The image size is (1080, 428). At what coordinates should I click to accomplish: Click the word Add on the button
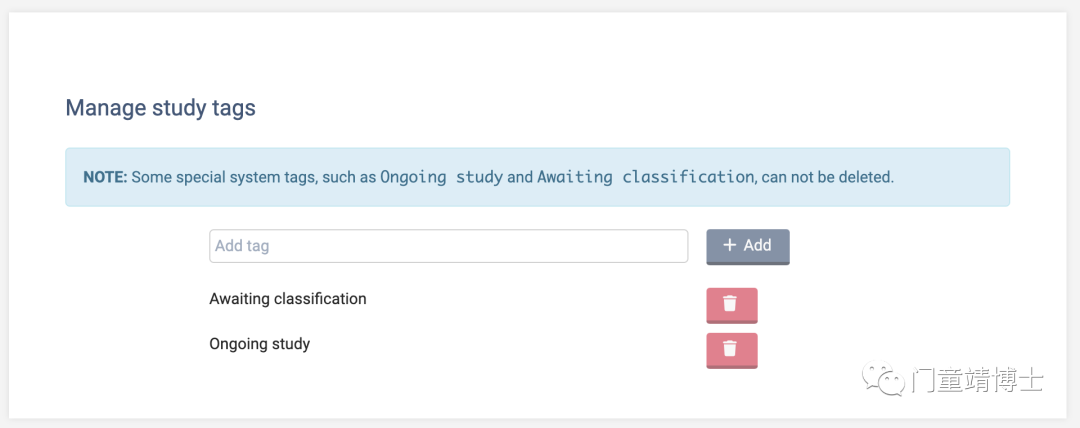pyautogui.click(x=757, y=245)
